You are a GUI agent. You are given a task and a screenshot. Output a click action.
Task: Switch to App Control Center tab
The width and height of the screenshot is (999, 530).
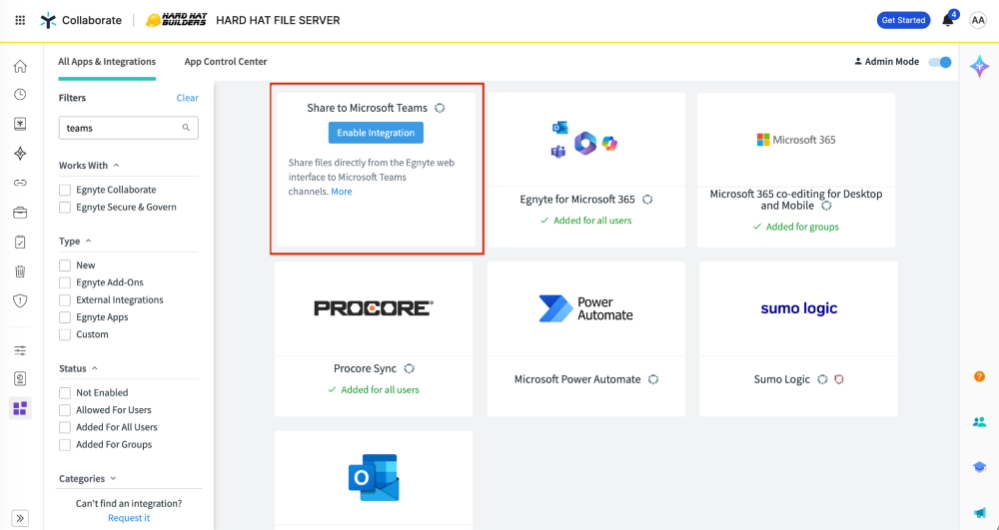pos(226,62)
